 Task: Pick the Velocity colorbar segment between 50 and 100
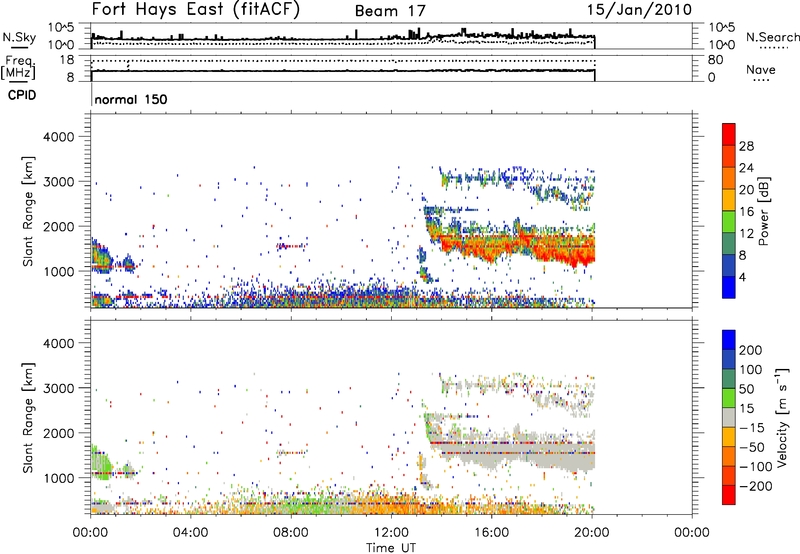tap(729, 379)
